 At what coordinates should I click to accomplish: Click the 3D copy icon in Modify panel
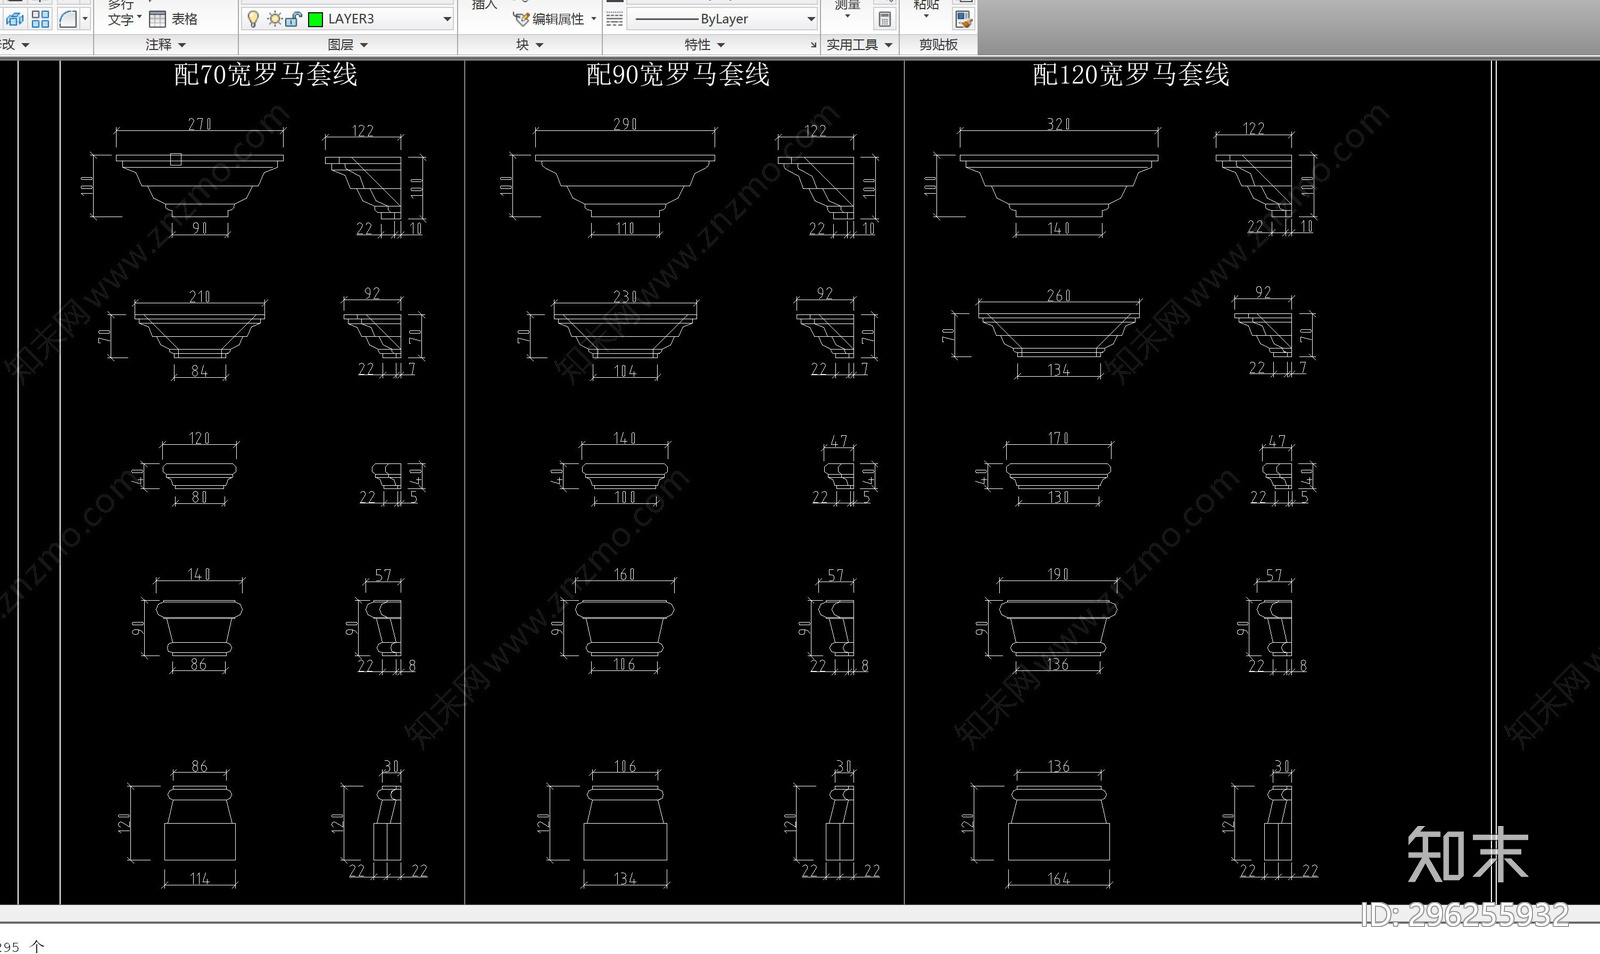coord(14,18)
